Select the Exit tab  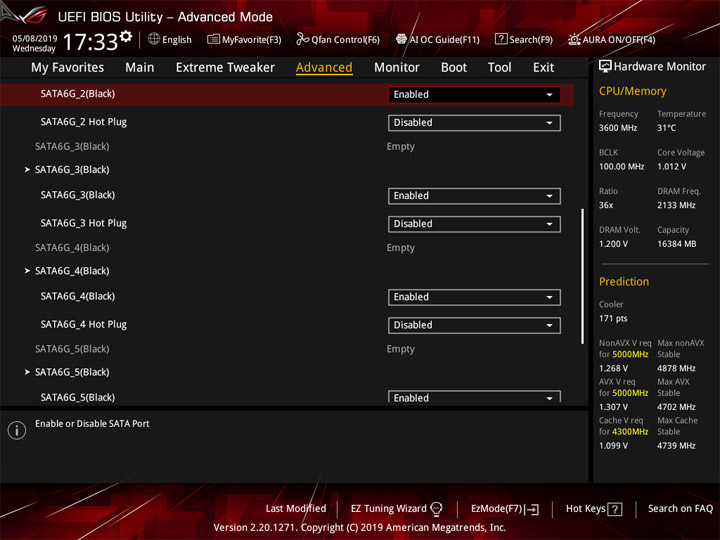tap(543, 68)
